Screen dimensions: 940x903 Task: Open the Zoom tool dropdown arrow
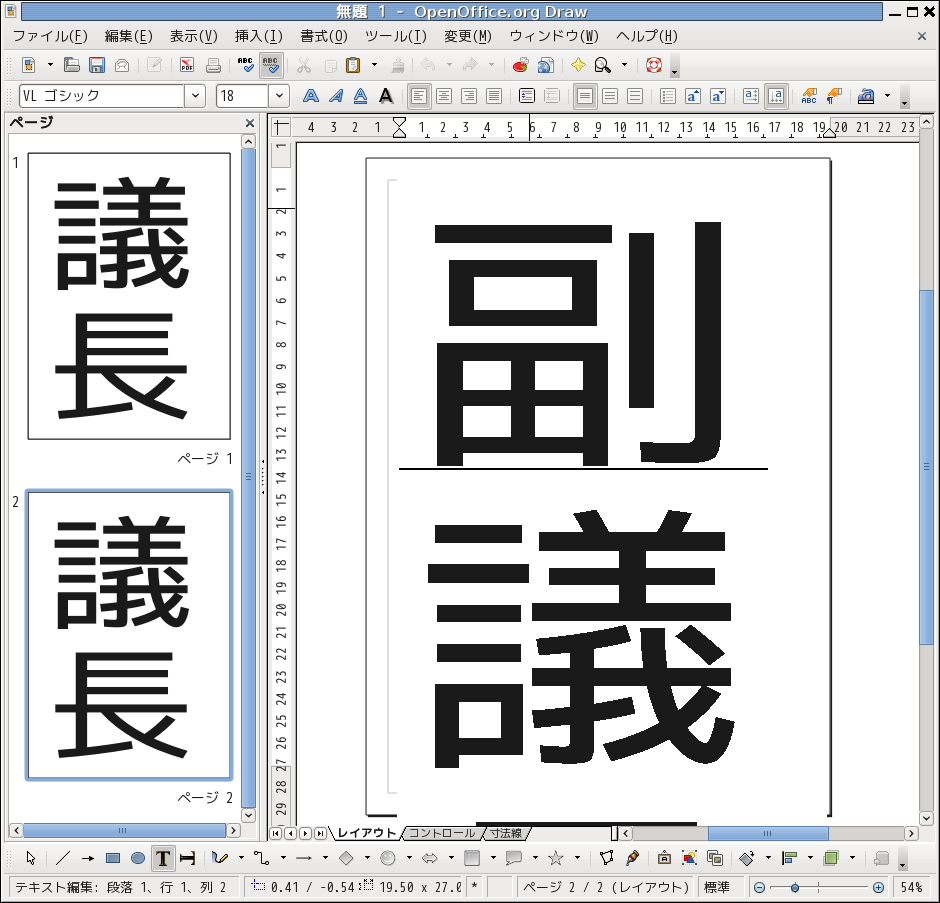click(625, 66)
